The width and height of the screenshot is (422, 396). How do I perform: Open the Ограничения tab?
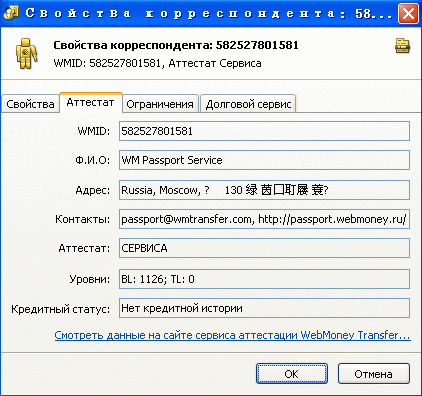pyautogui.click(x=160, y=104)
